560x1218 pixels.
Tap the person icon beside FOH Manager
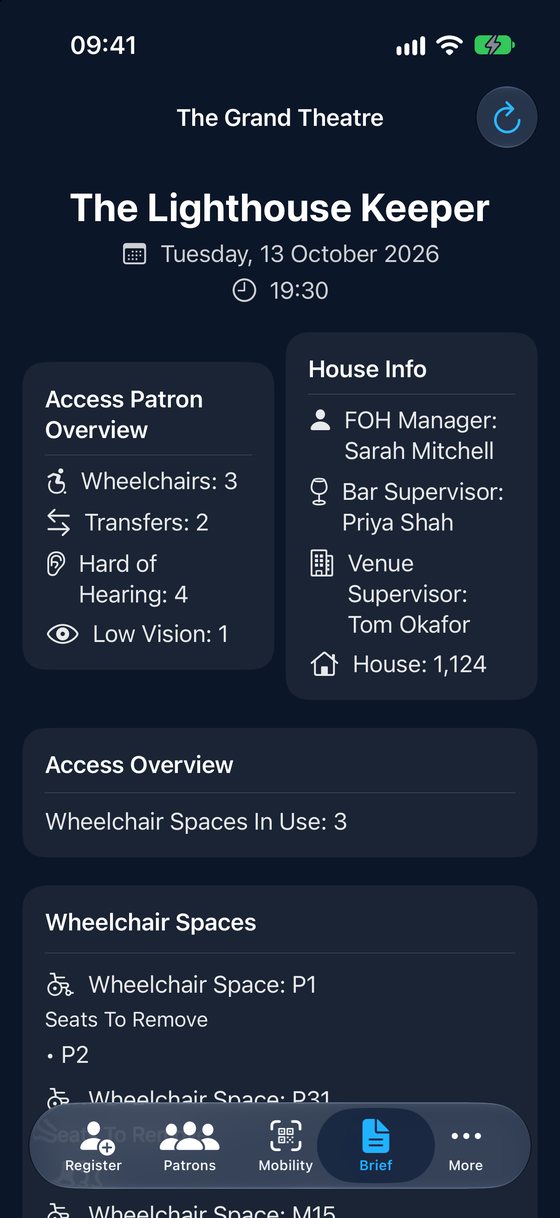click(x=320, y=421)
